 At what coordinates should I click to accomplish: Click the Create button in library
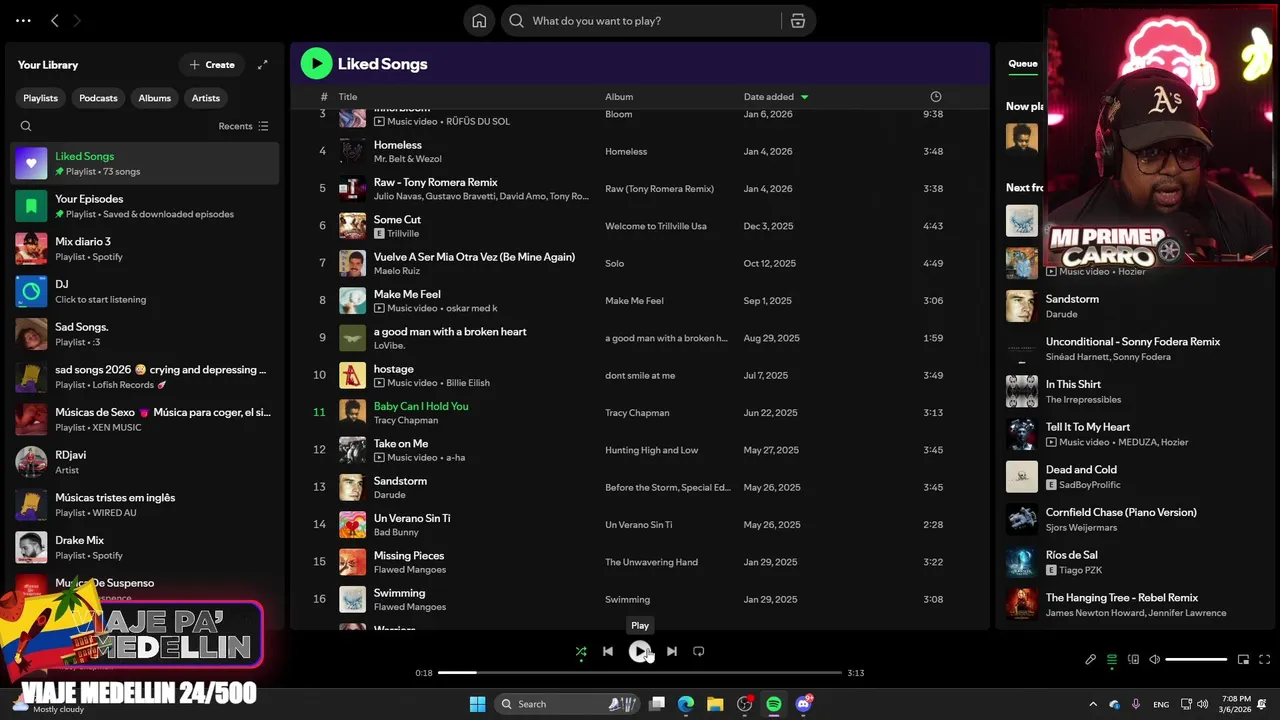212,65
